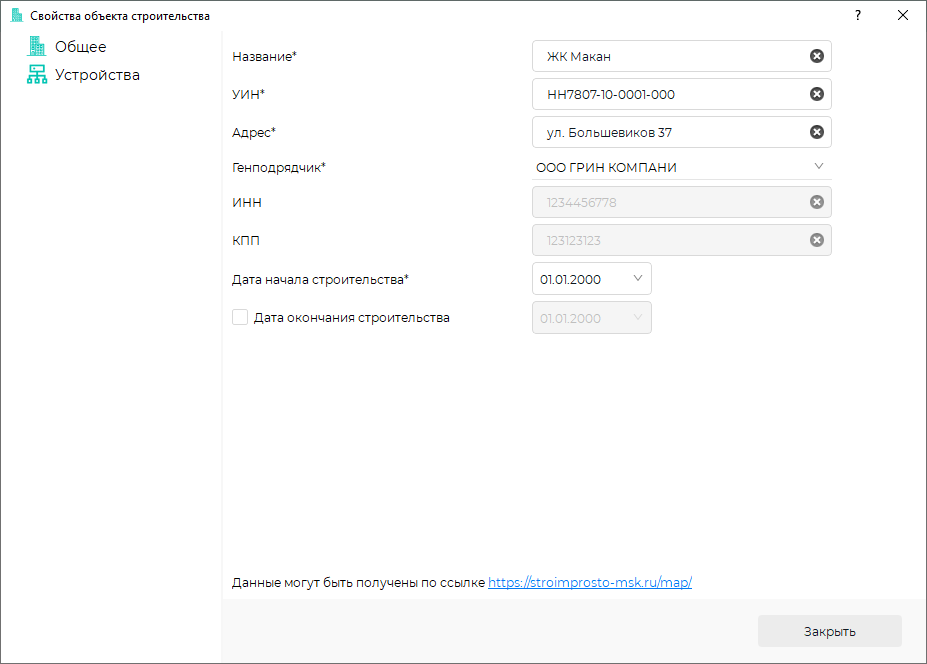Click the building icon next to Общее
Viewport: 927px width, 664px height.
37,46
